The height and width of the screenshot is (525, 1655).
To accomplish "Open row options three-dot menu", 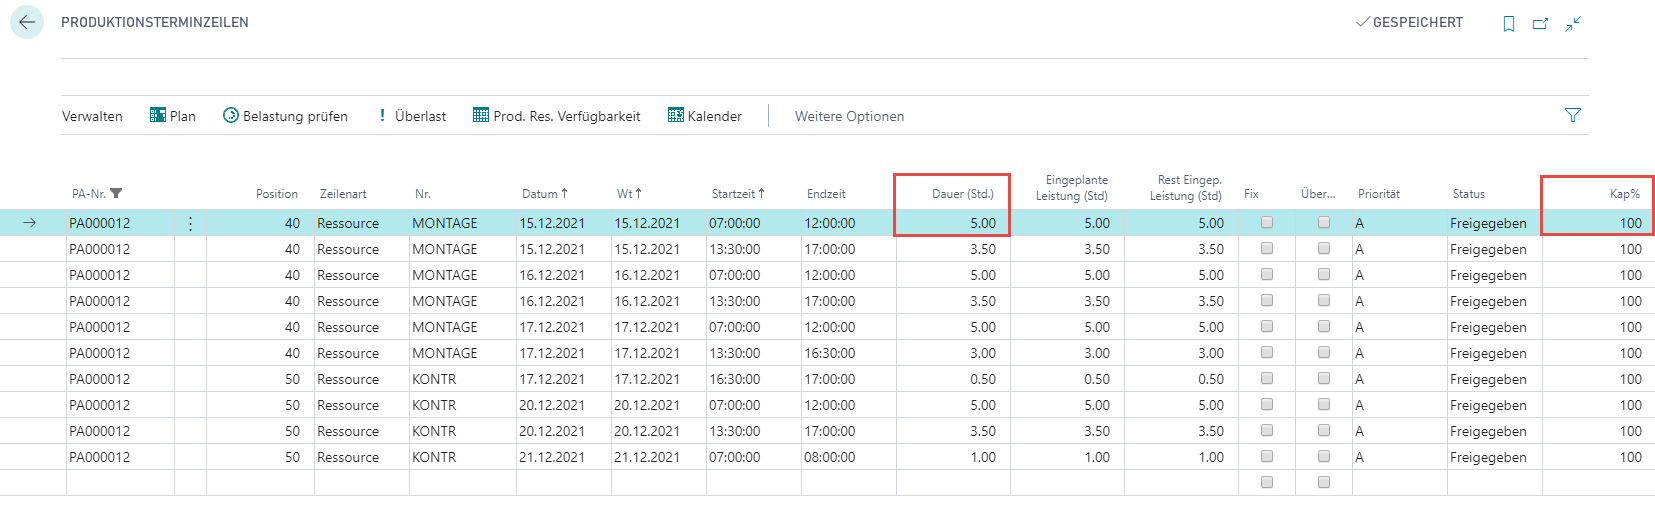I will click(190, 223).
